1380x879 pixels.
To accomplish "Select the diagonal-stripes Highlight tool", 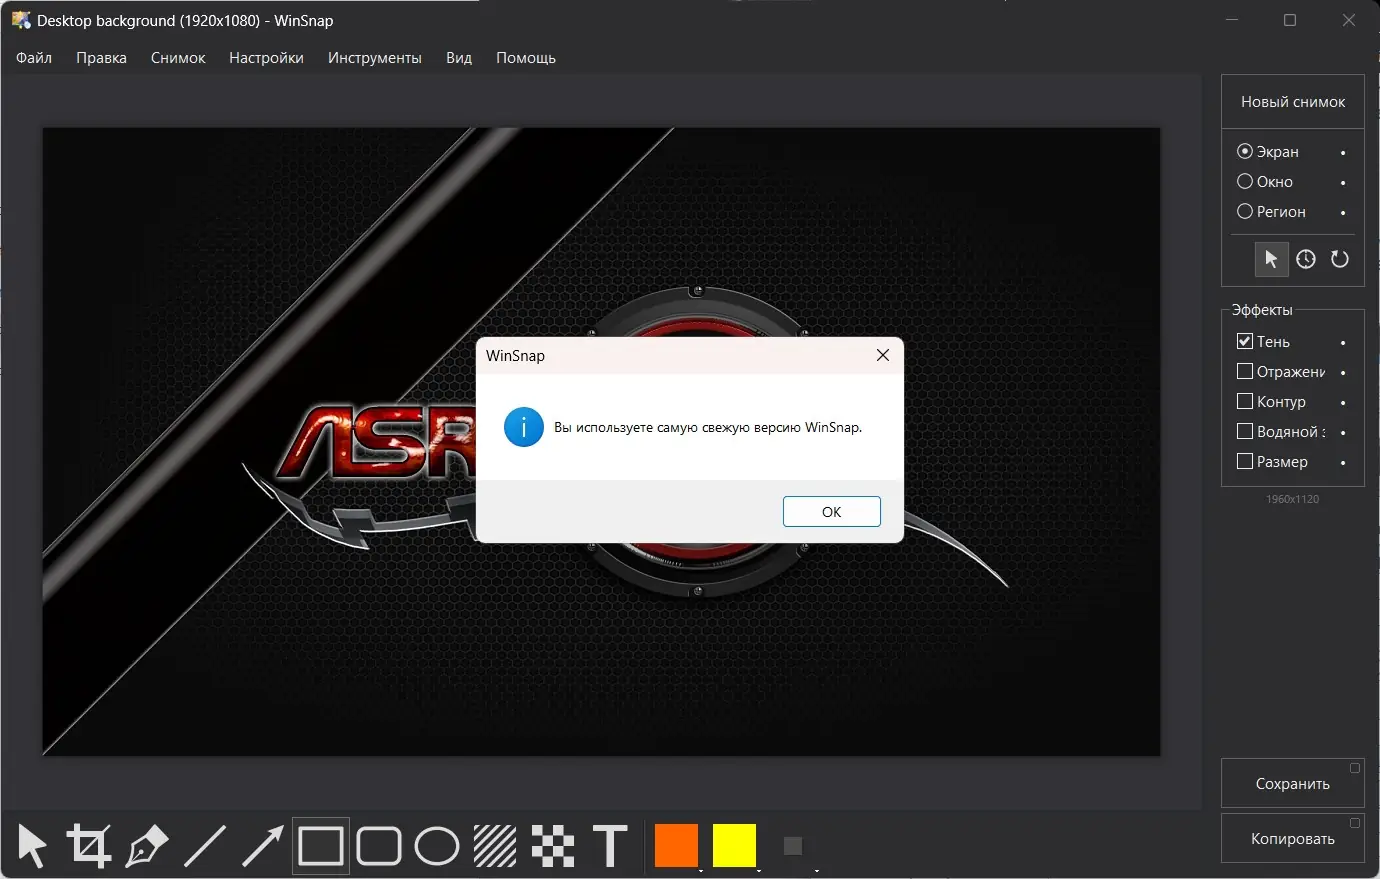I will coord(495,846).
